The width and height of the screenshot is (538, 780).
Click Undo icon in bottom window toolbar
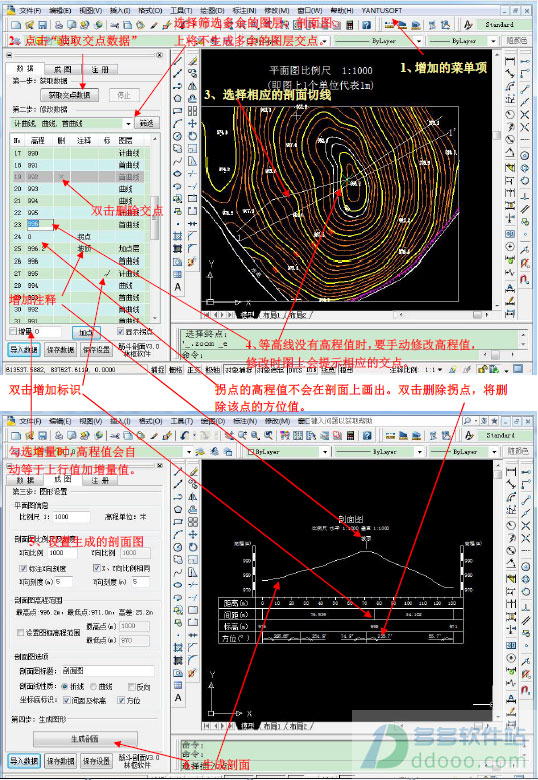pyautogui.click(x=185, y=436)
